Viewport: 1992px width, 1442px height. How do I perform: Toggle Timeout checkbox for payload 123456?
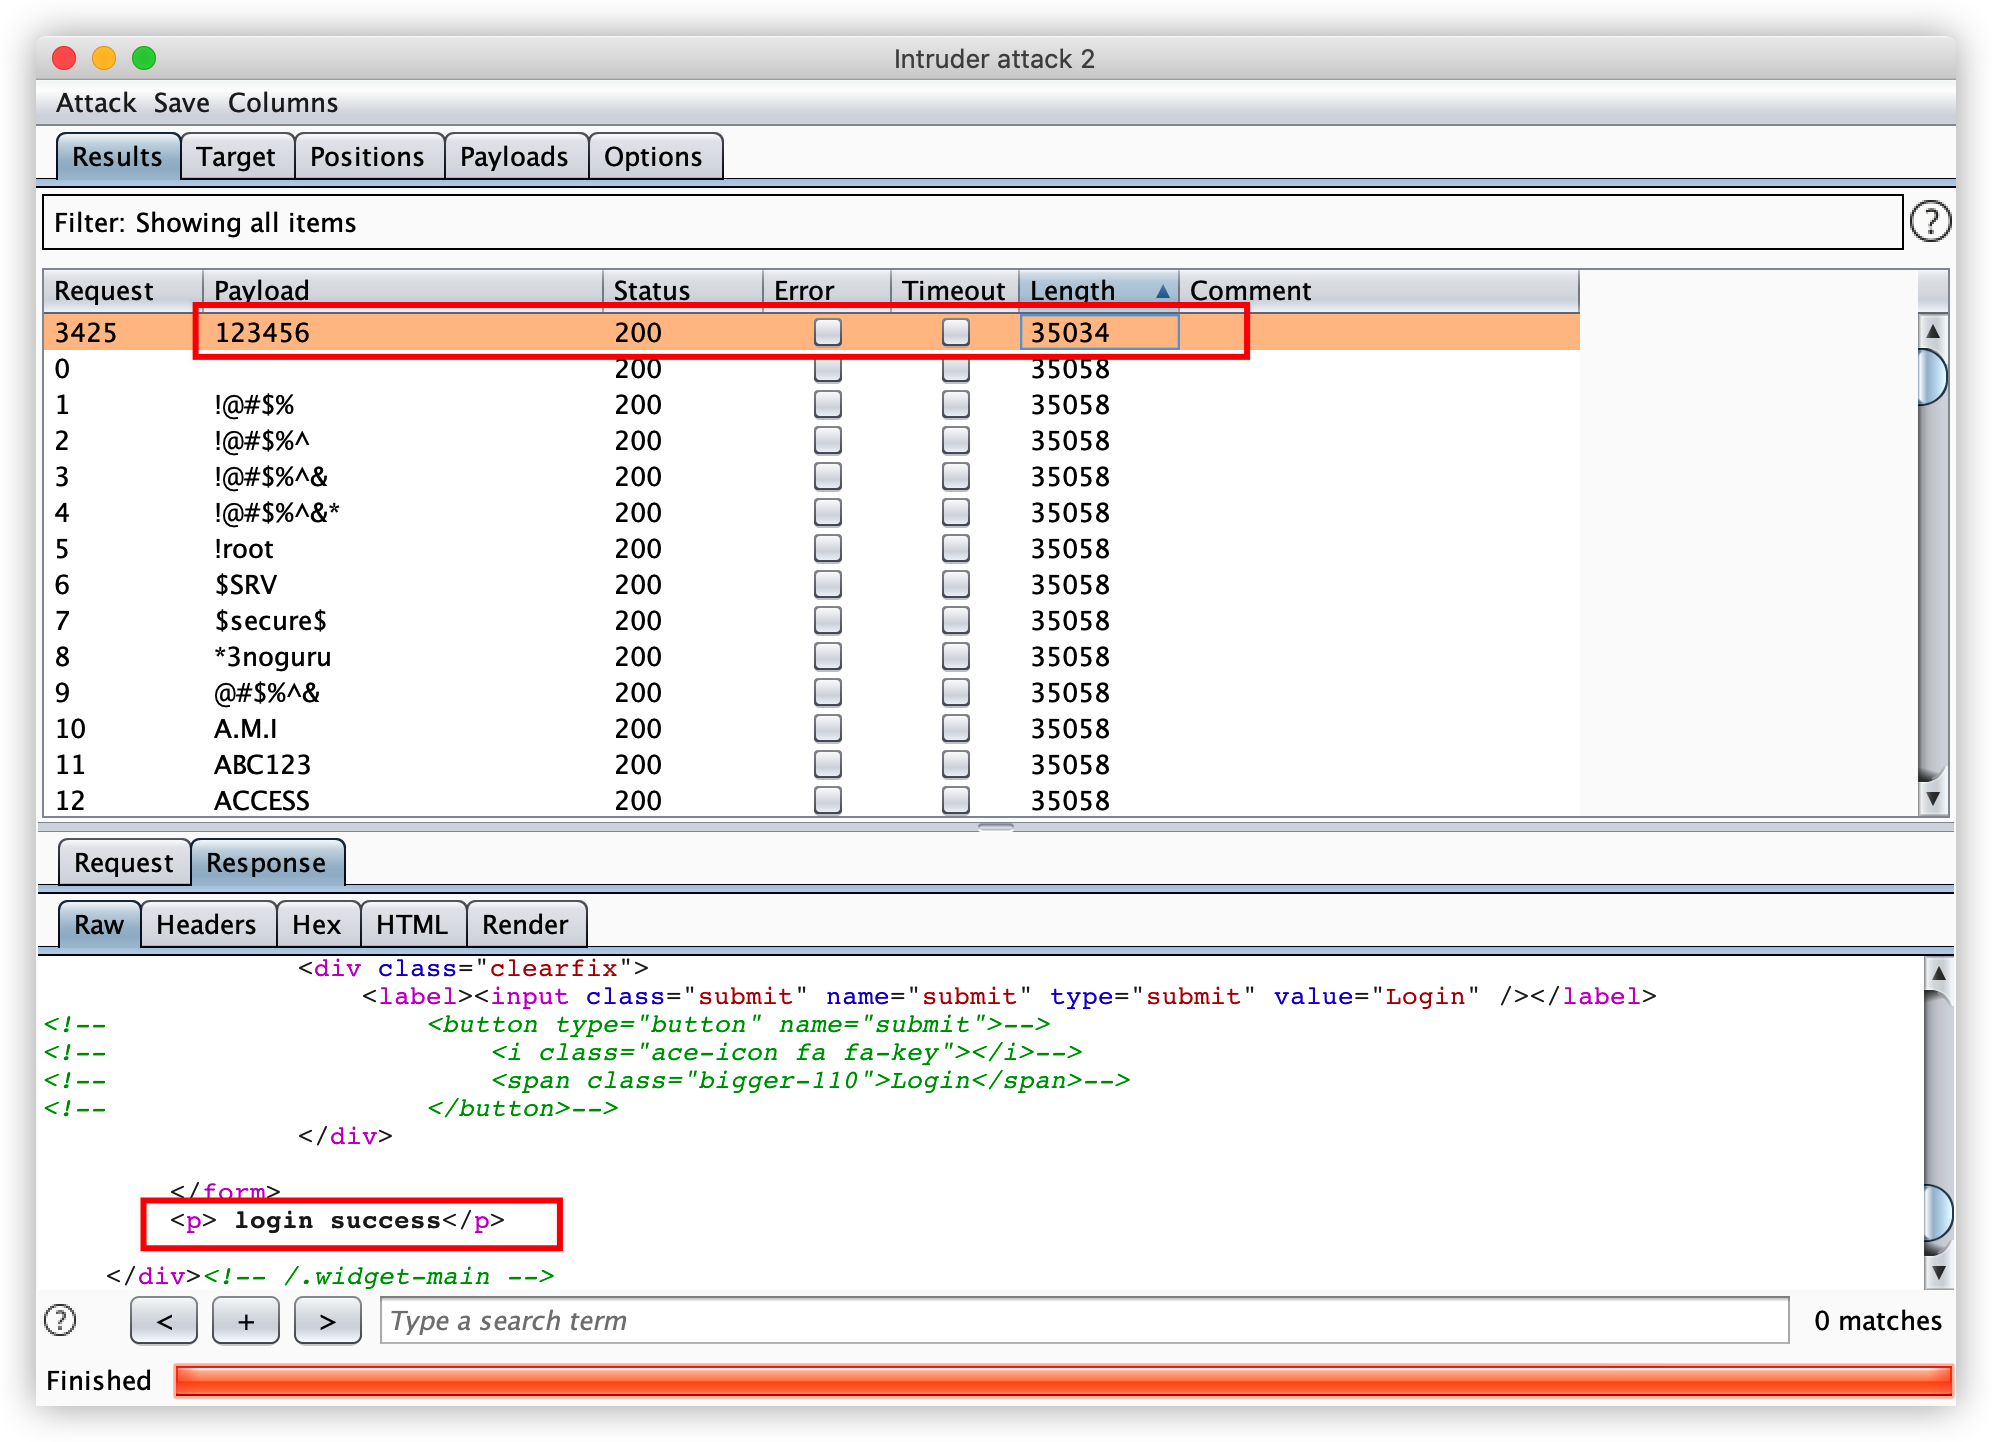955,332
